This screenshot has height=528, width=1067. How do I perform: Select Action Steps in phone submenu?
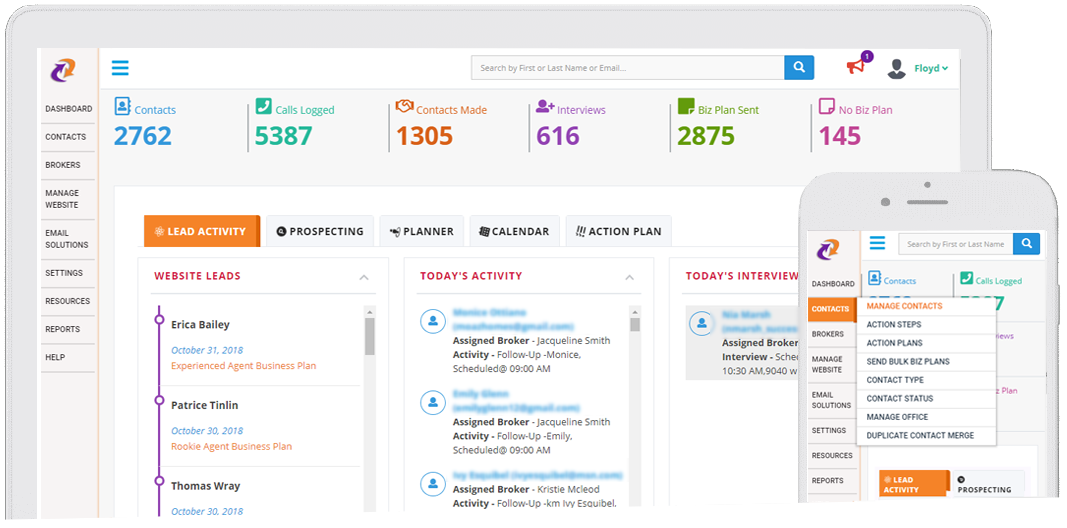[926, 325]
